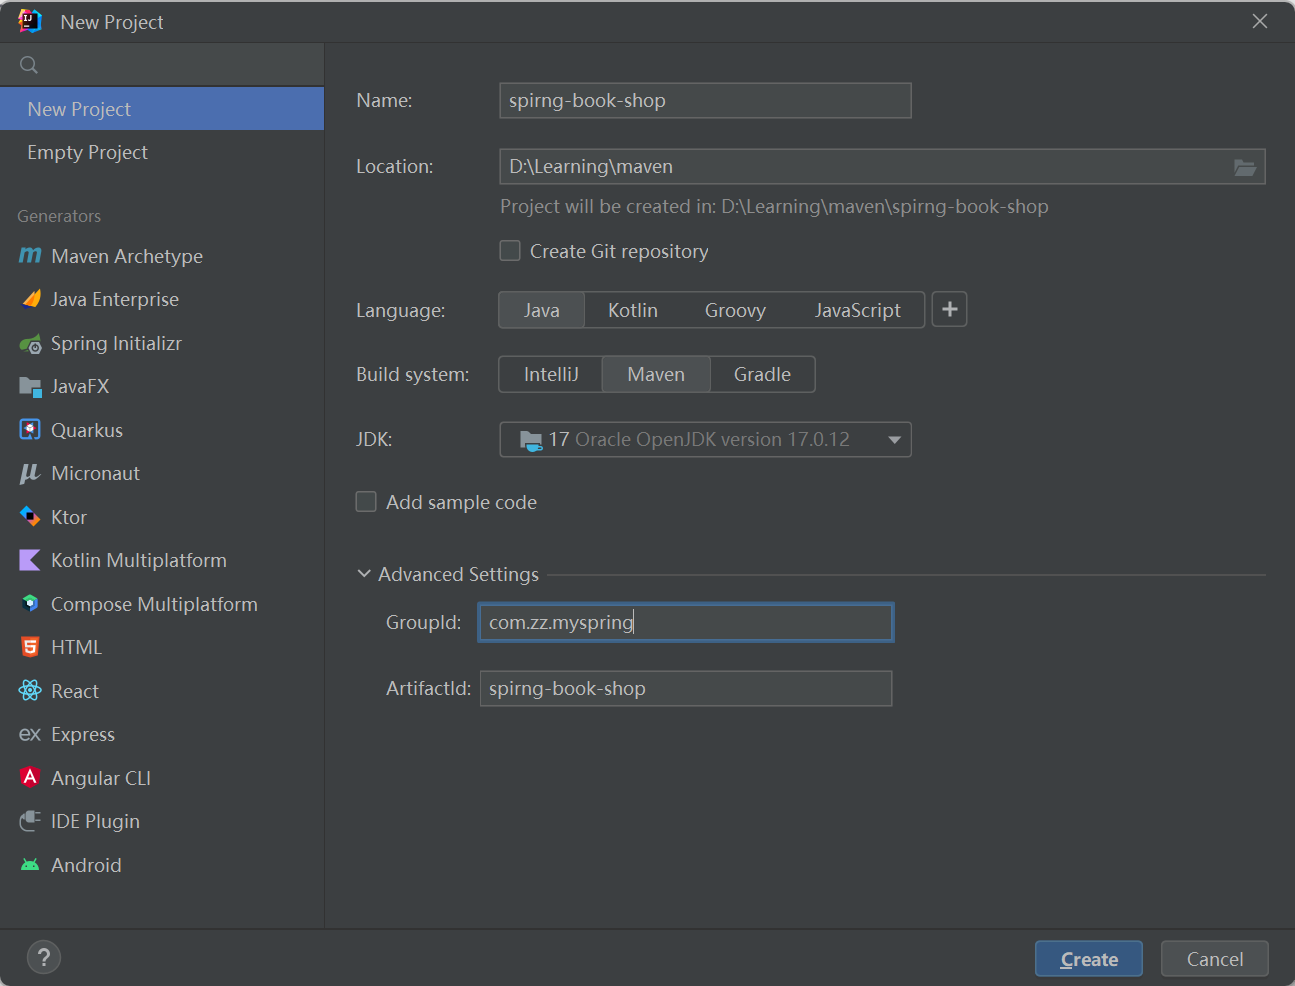Image resolution: width=1295 pixels, height=986 pixels.
Task: Click the search magnifier icon
Action: click(29, 65)
